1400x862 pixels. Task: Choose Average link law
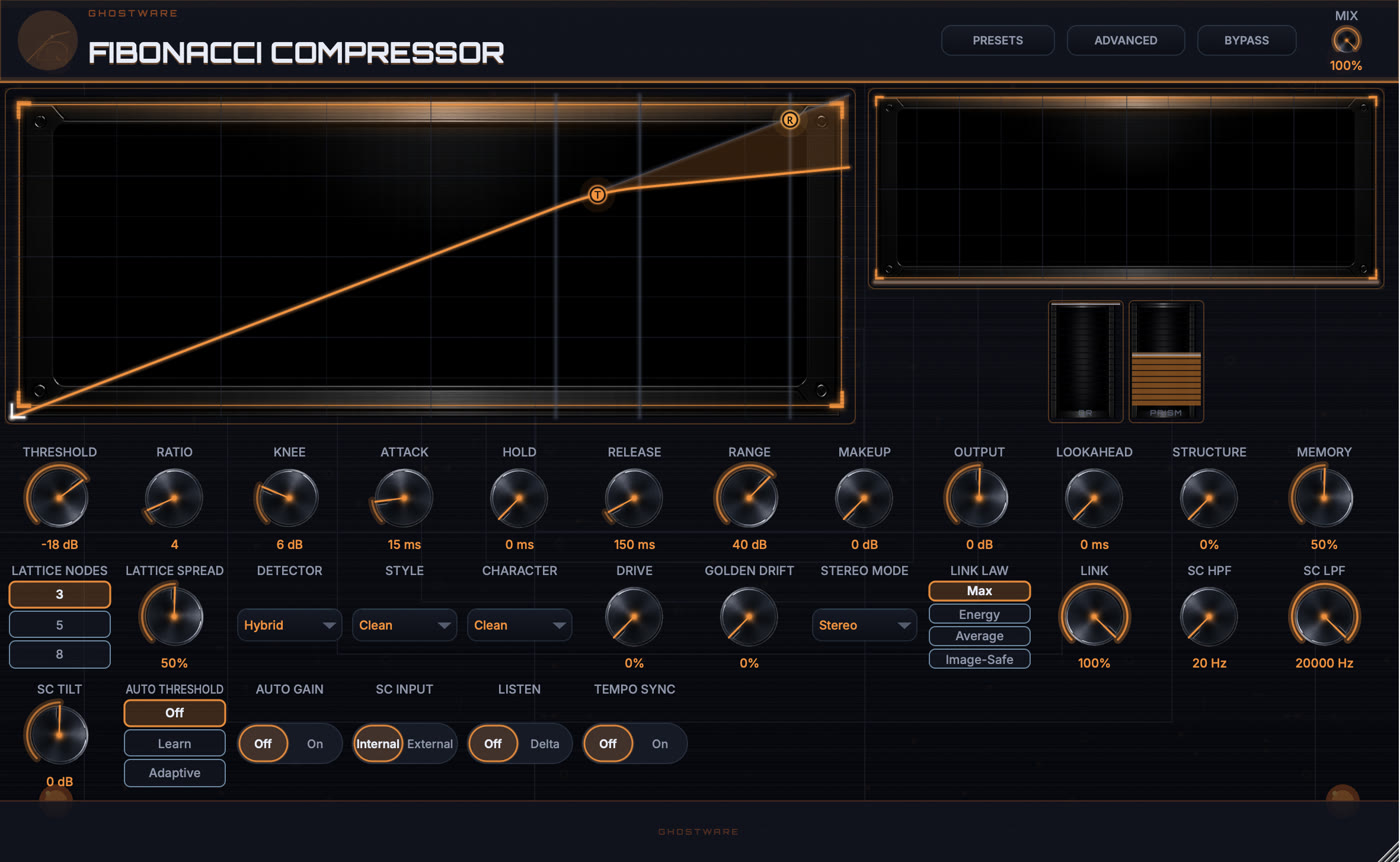coord(980,636)
